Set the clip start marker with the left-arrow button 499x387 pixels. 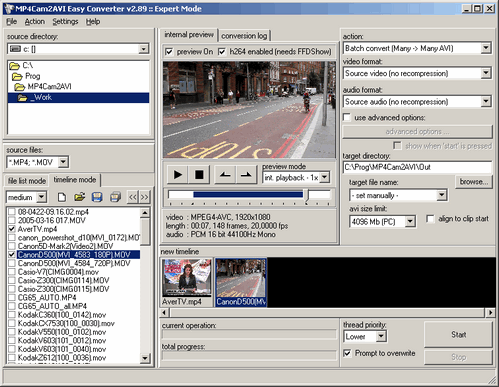225,174
